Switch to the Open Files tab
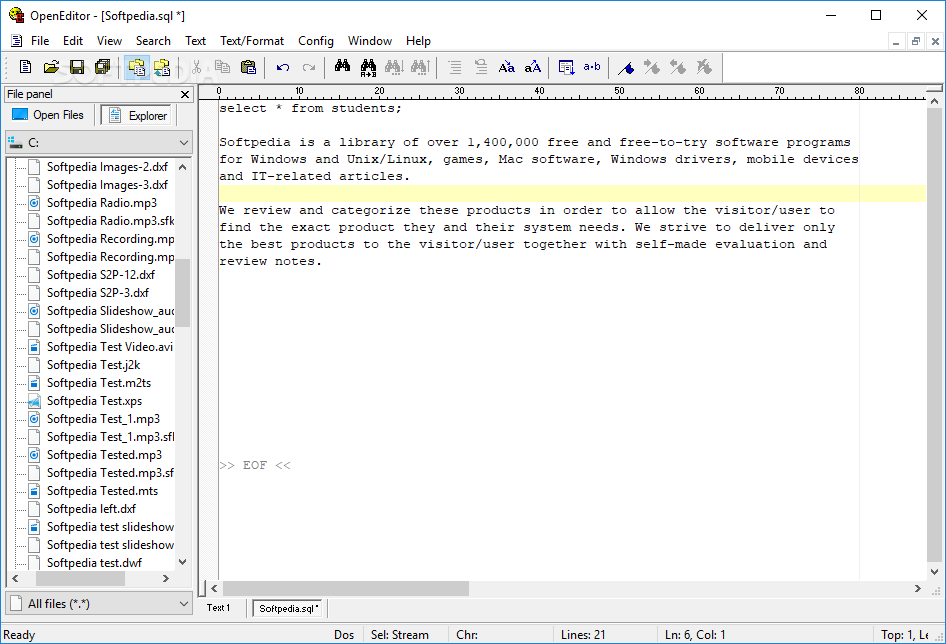The image size is (946, 644). [x=48, y=115]
